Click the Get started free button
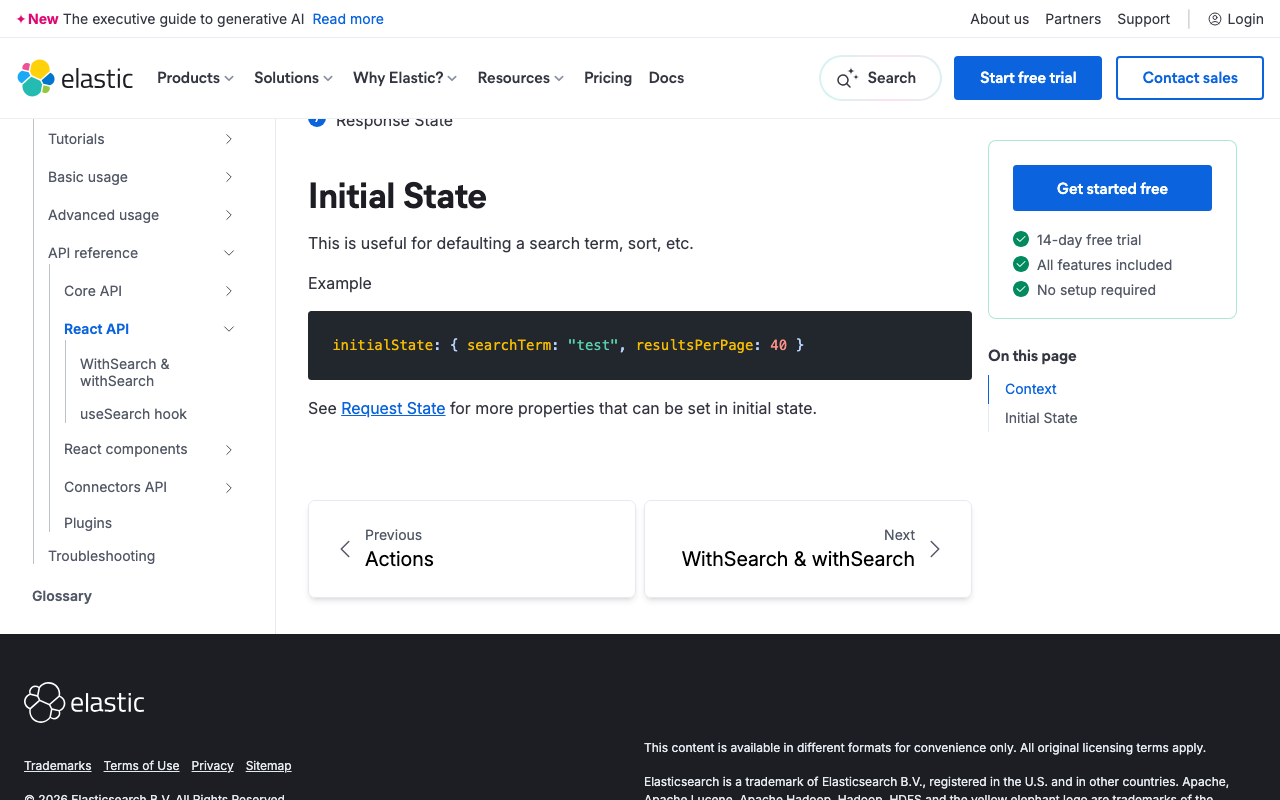Image resolution: width=1280 pixels, height=800 pixels. (x=1112, y=187)
